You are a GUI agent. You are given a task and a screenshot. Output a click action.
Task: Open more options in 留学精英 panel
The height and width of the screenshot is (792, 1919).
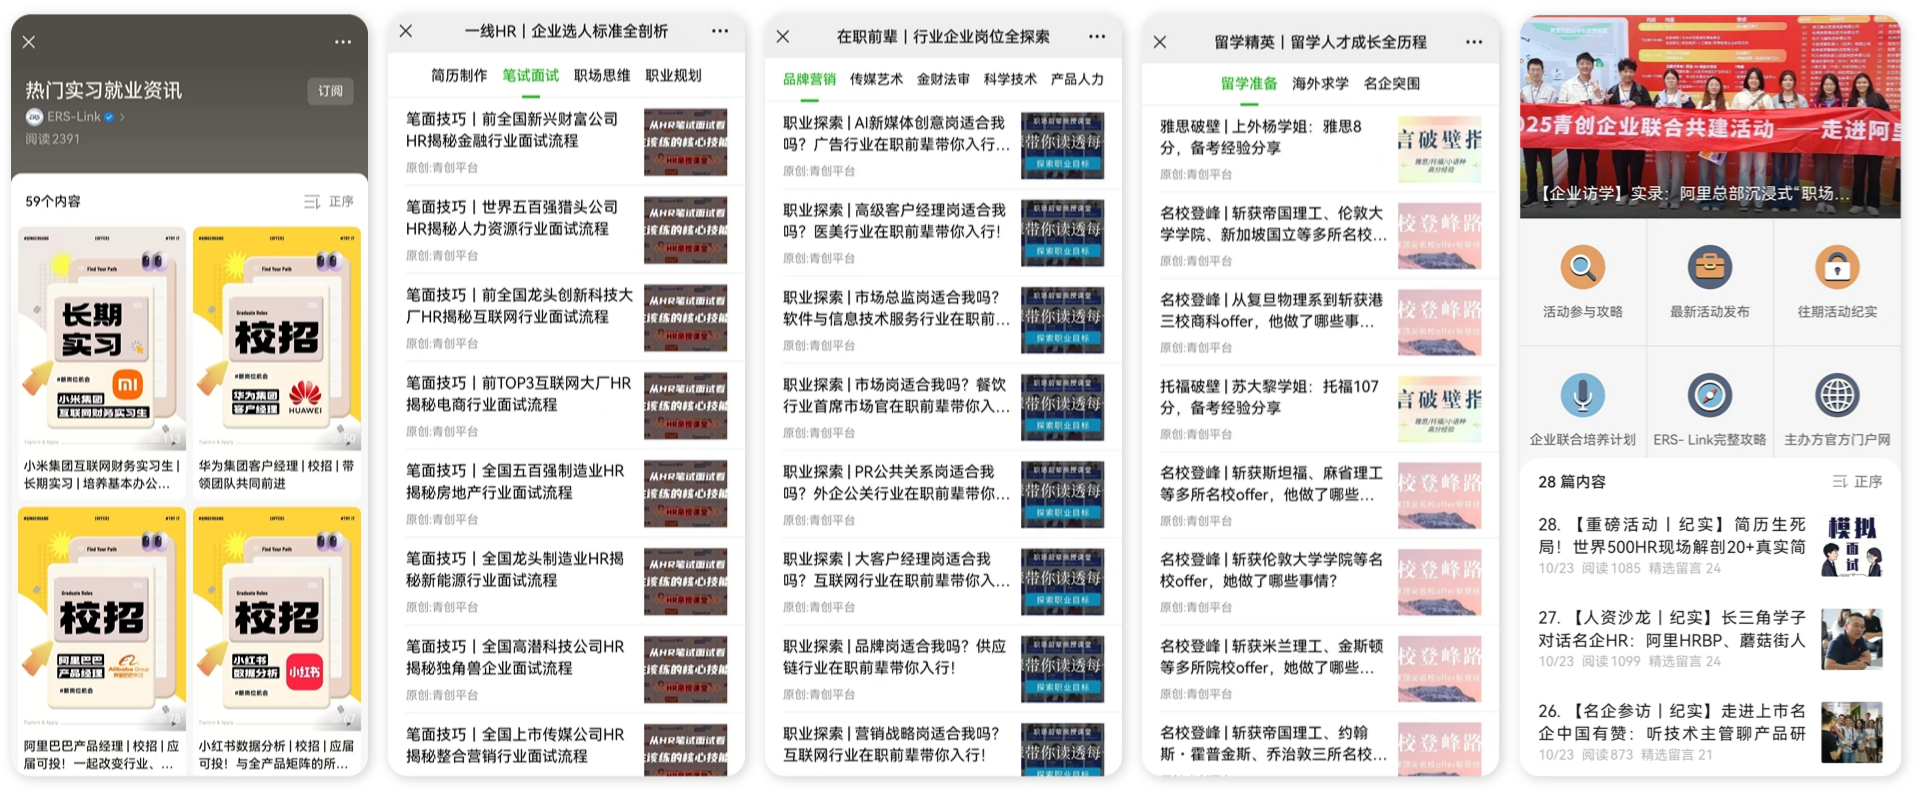point(1474,42)
